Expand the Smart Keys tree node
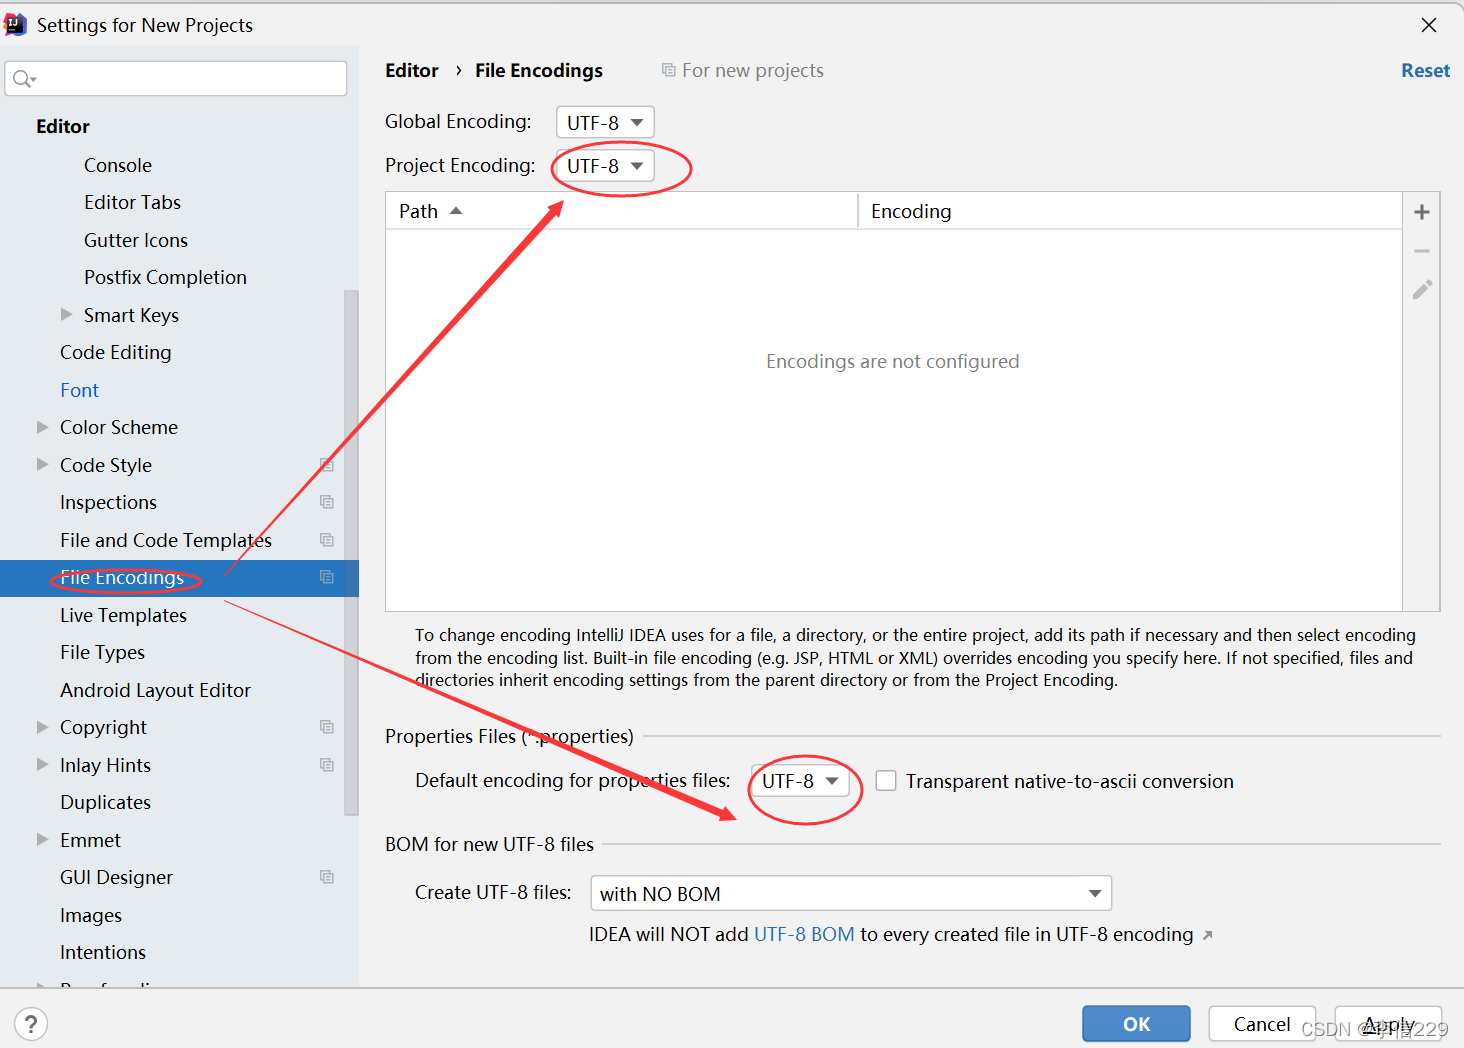 click(67, 314)
